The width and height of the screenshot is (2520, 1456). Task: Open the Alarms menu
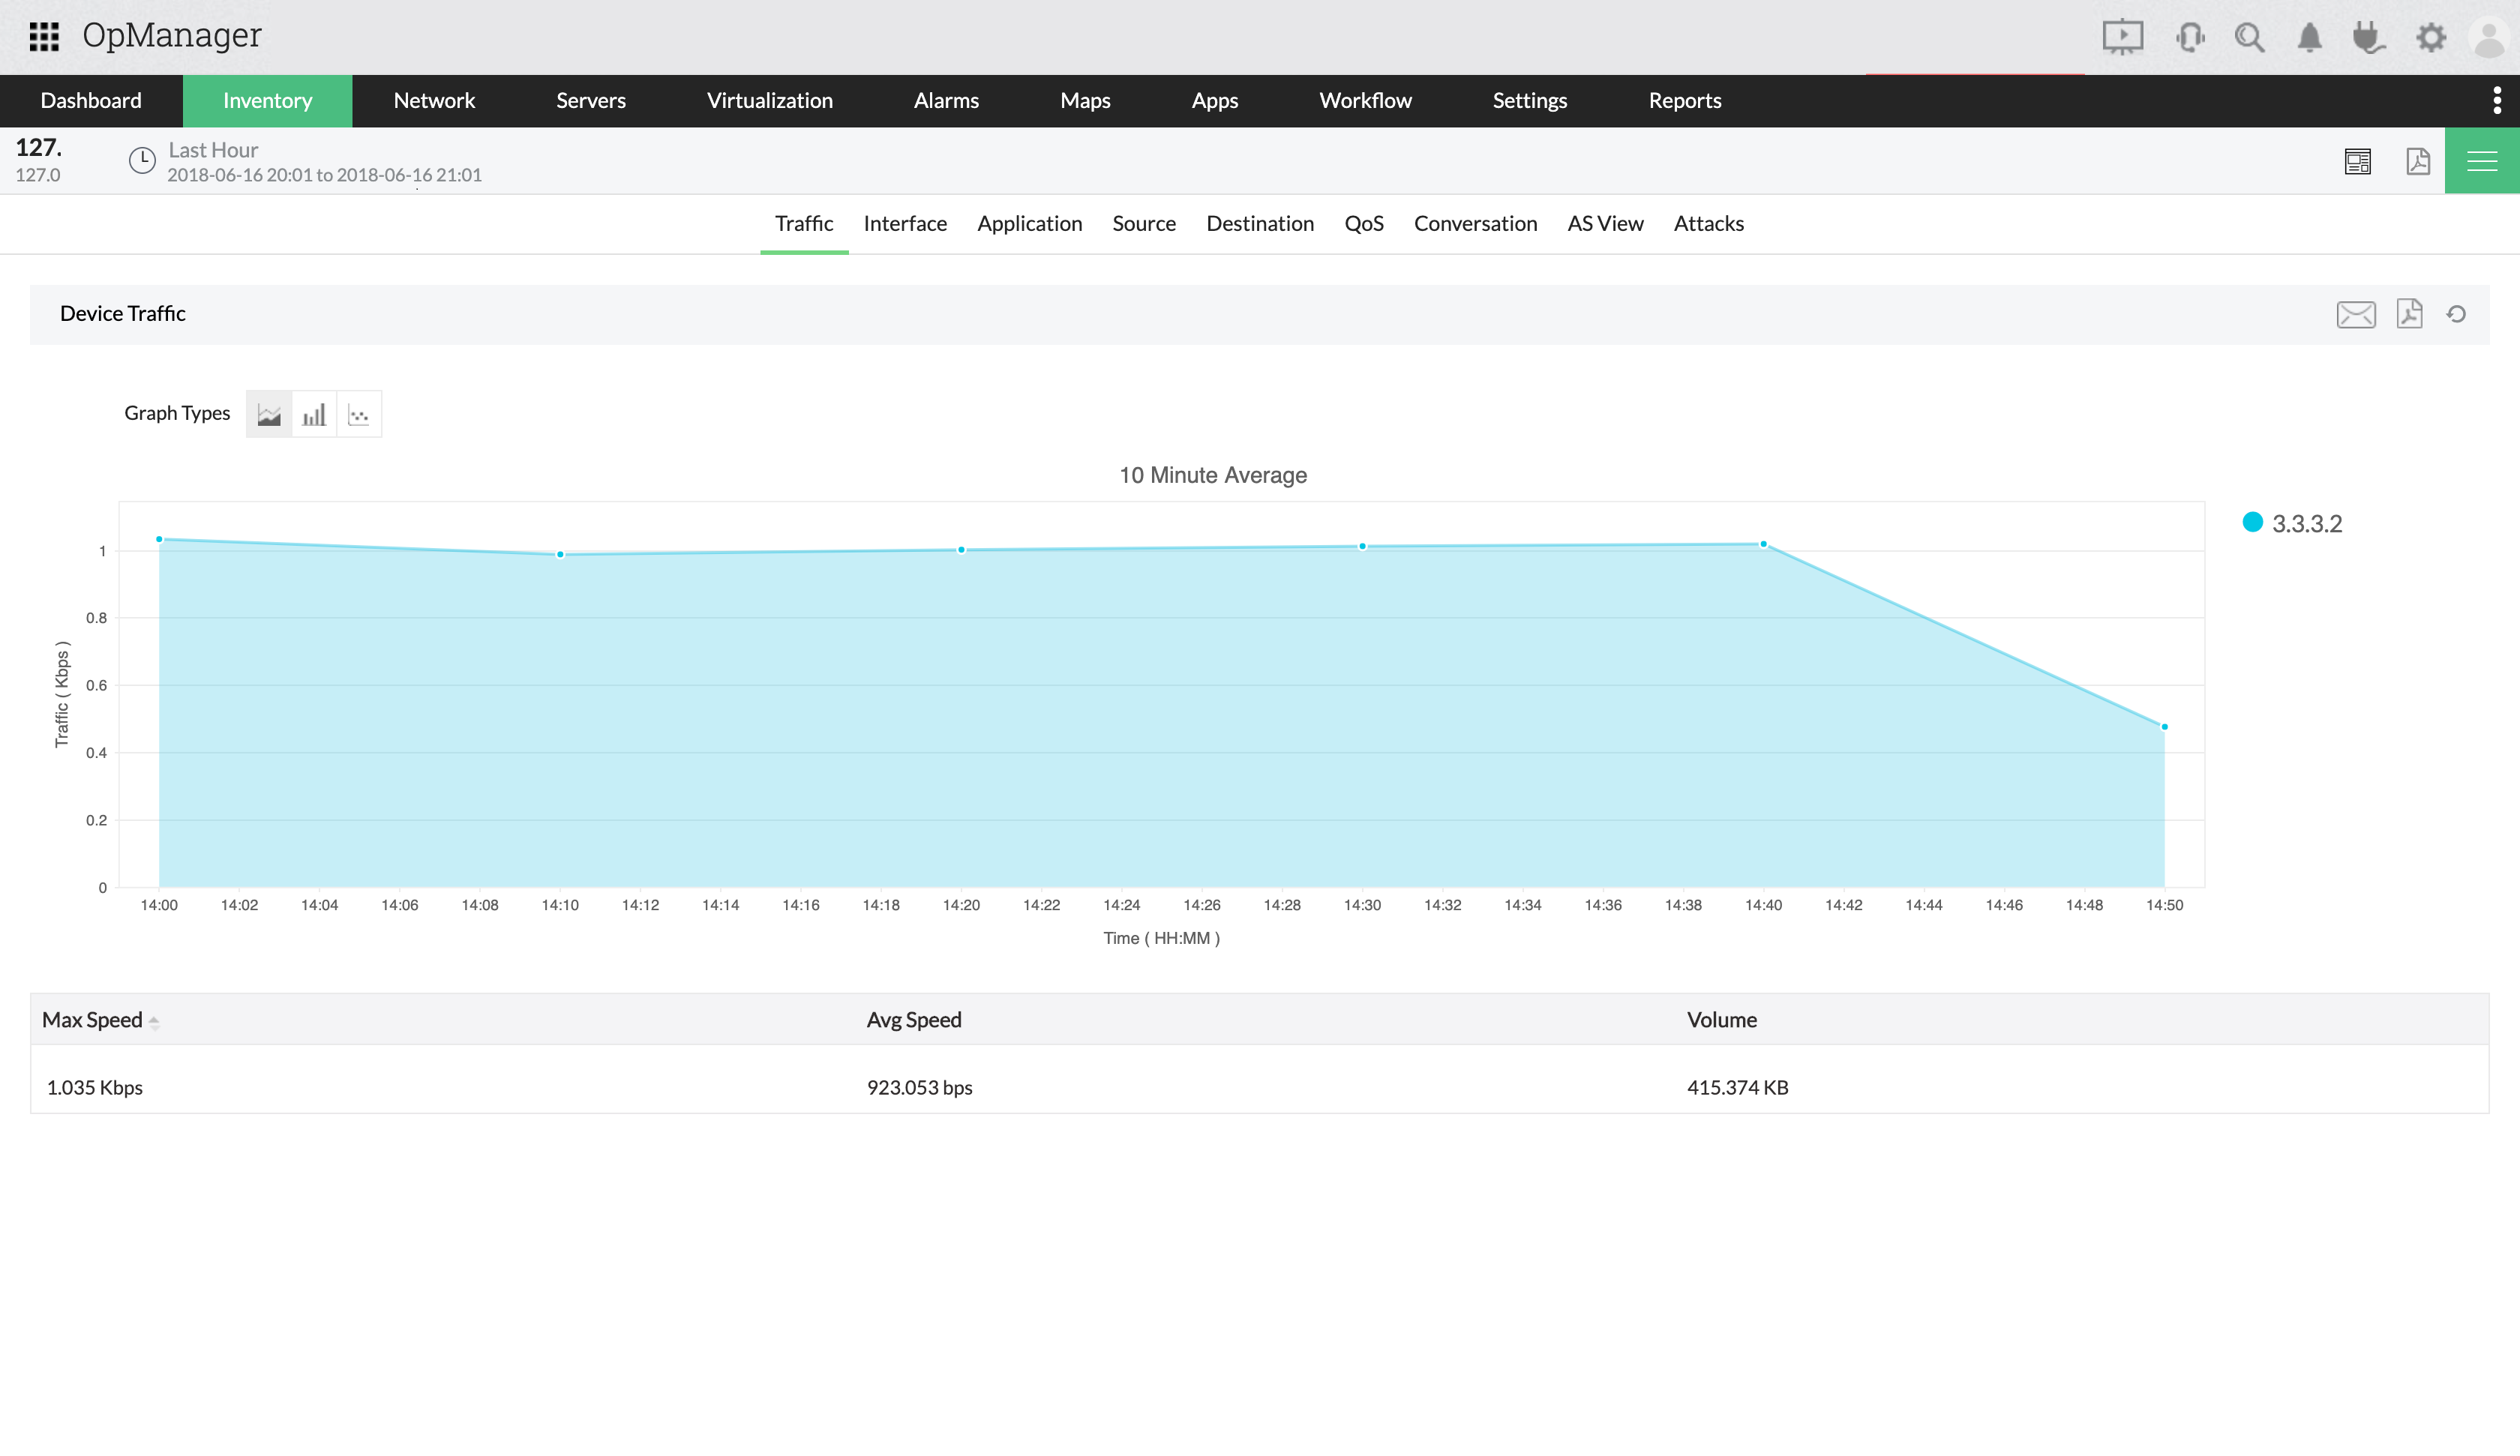[x=945, y=100]
